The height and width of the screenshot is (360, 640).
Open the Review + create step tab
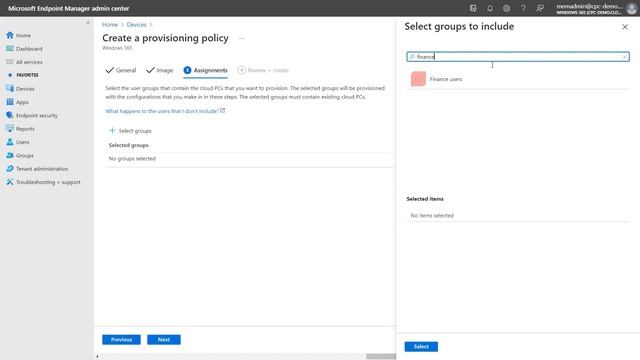pyautogui.click(x=263, y=70)
